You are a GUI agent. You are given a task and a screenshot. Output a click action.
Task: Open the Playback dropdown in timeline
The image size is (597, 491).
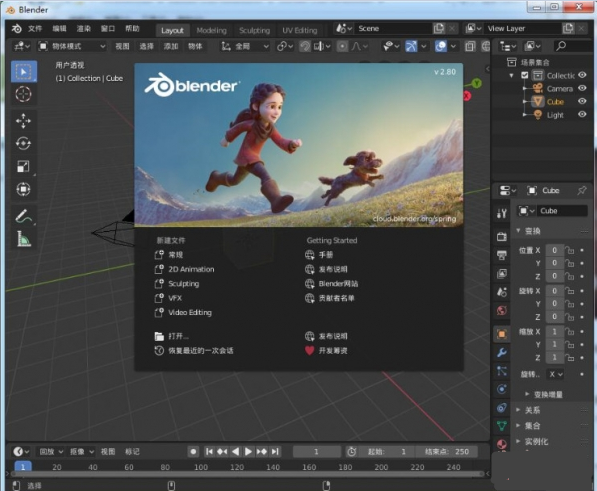coord(51,452)
